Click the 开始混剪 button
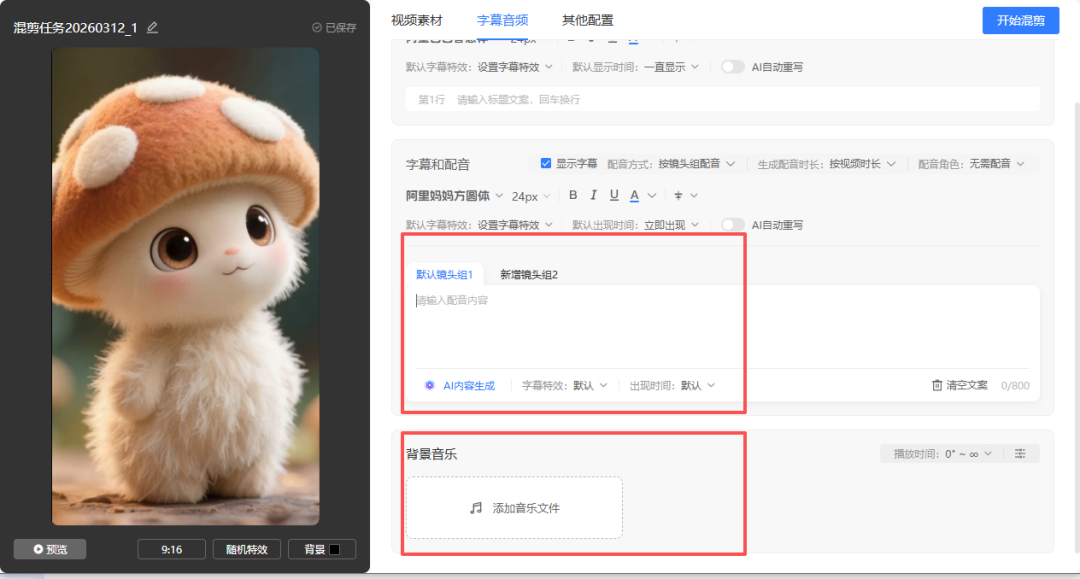The image size is (1080, 579). click(1020, 21)
